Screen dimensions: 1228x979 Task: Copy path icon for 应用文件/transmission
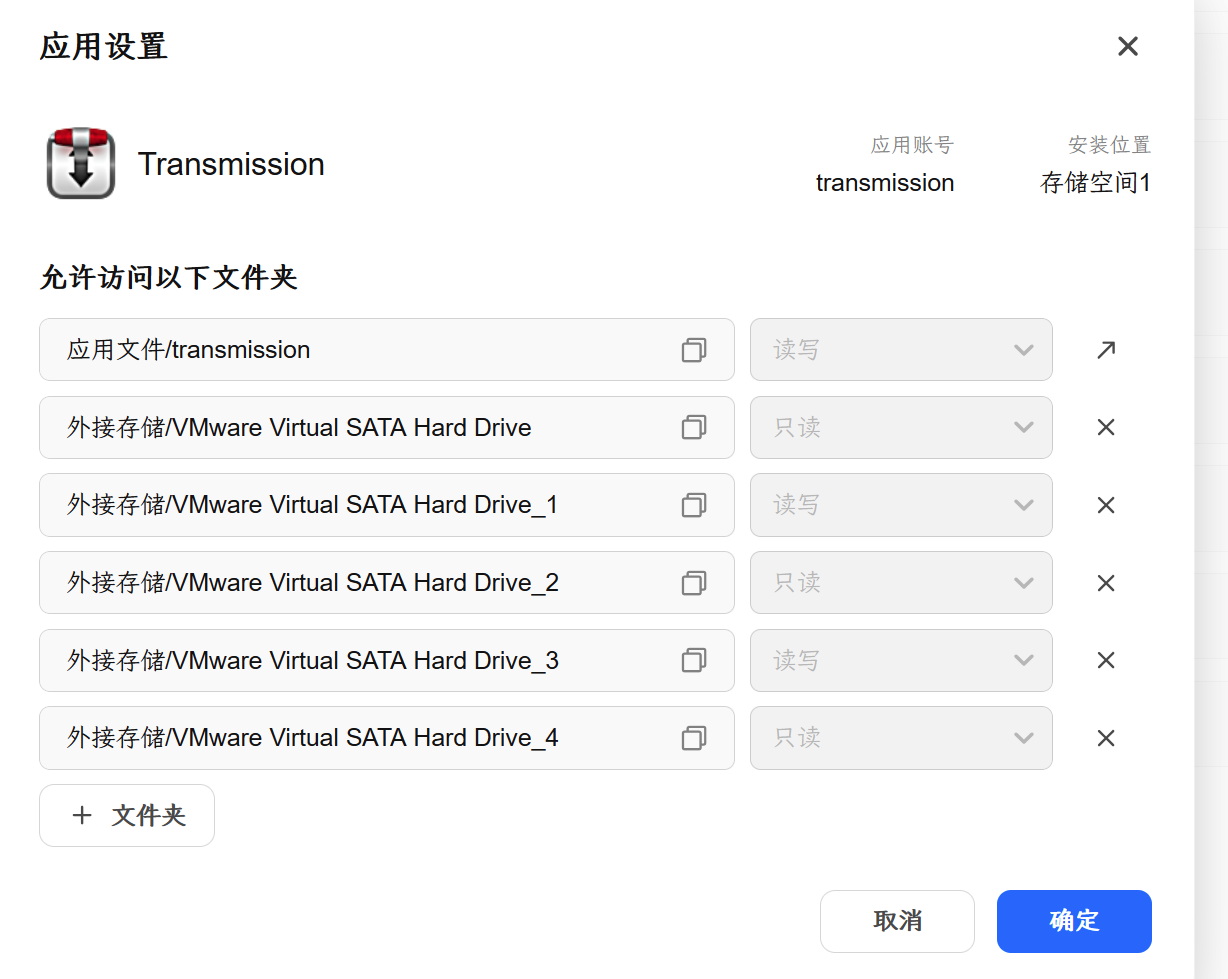click(694, 350)
